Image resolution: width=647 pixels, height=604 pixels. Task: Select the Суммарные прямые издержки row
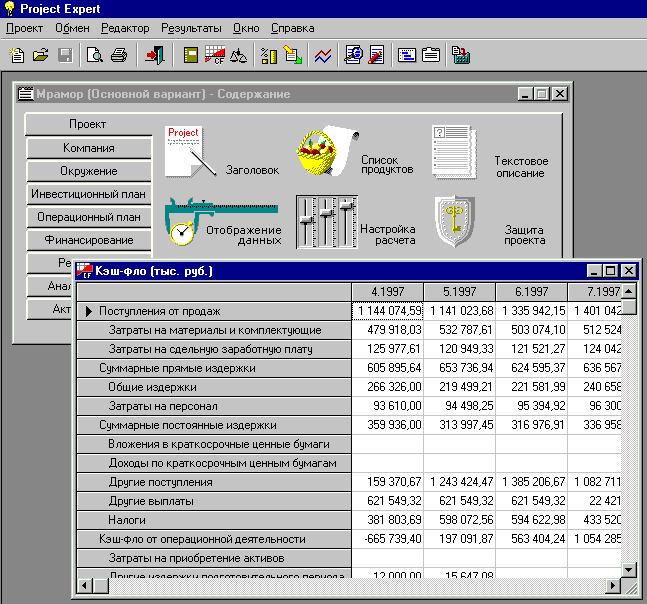pos(214,368)
